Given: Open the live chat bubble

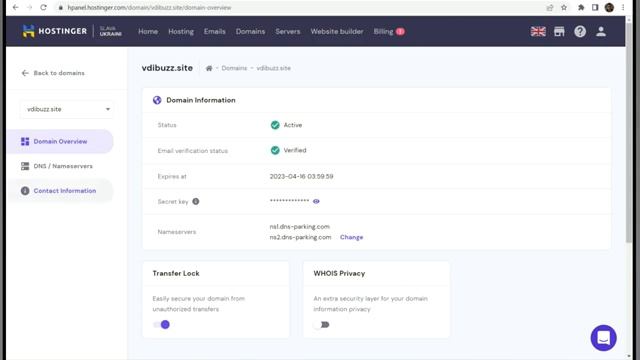Looking at the screenshot, I should [603, 338].
